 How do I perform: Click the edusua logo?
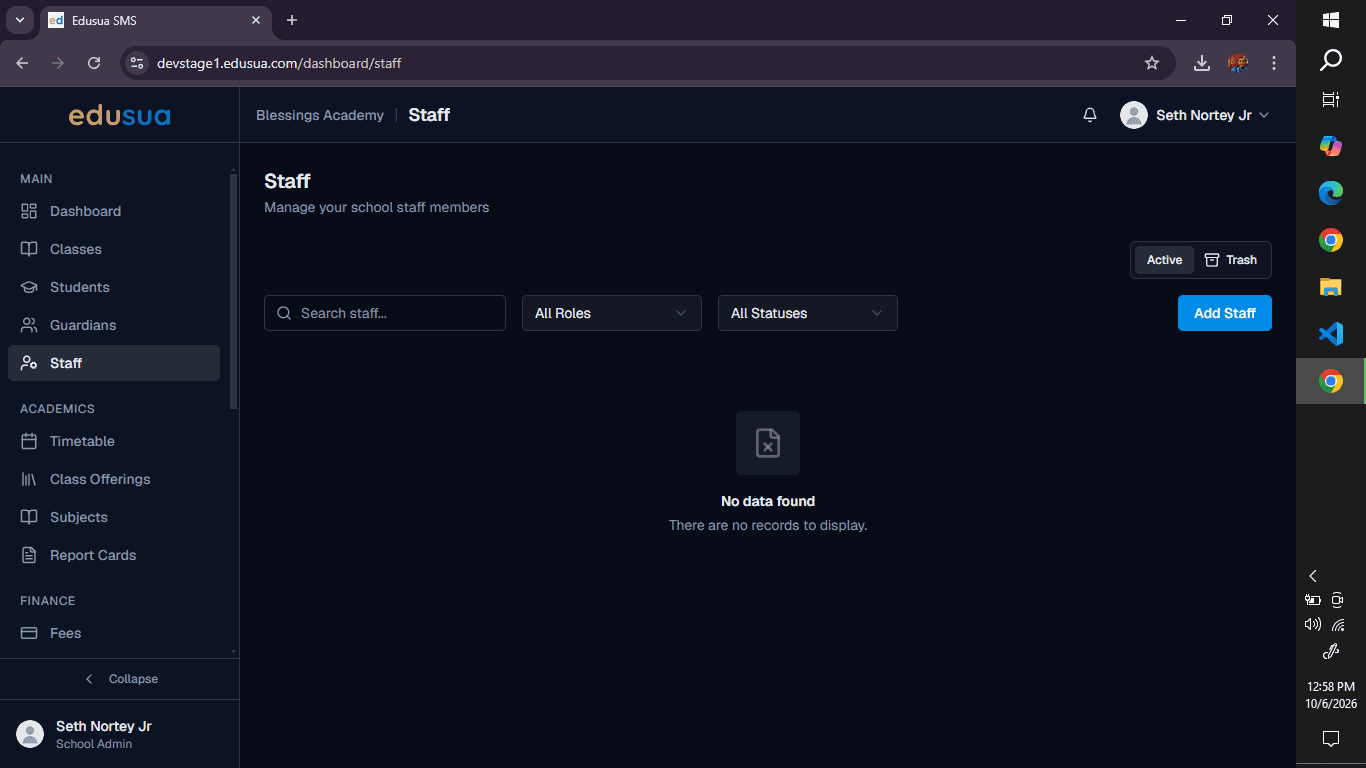[x=119, y=116]
